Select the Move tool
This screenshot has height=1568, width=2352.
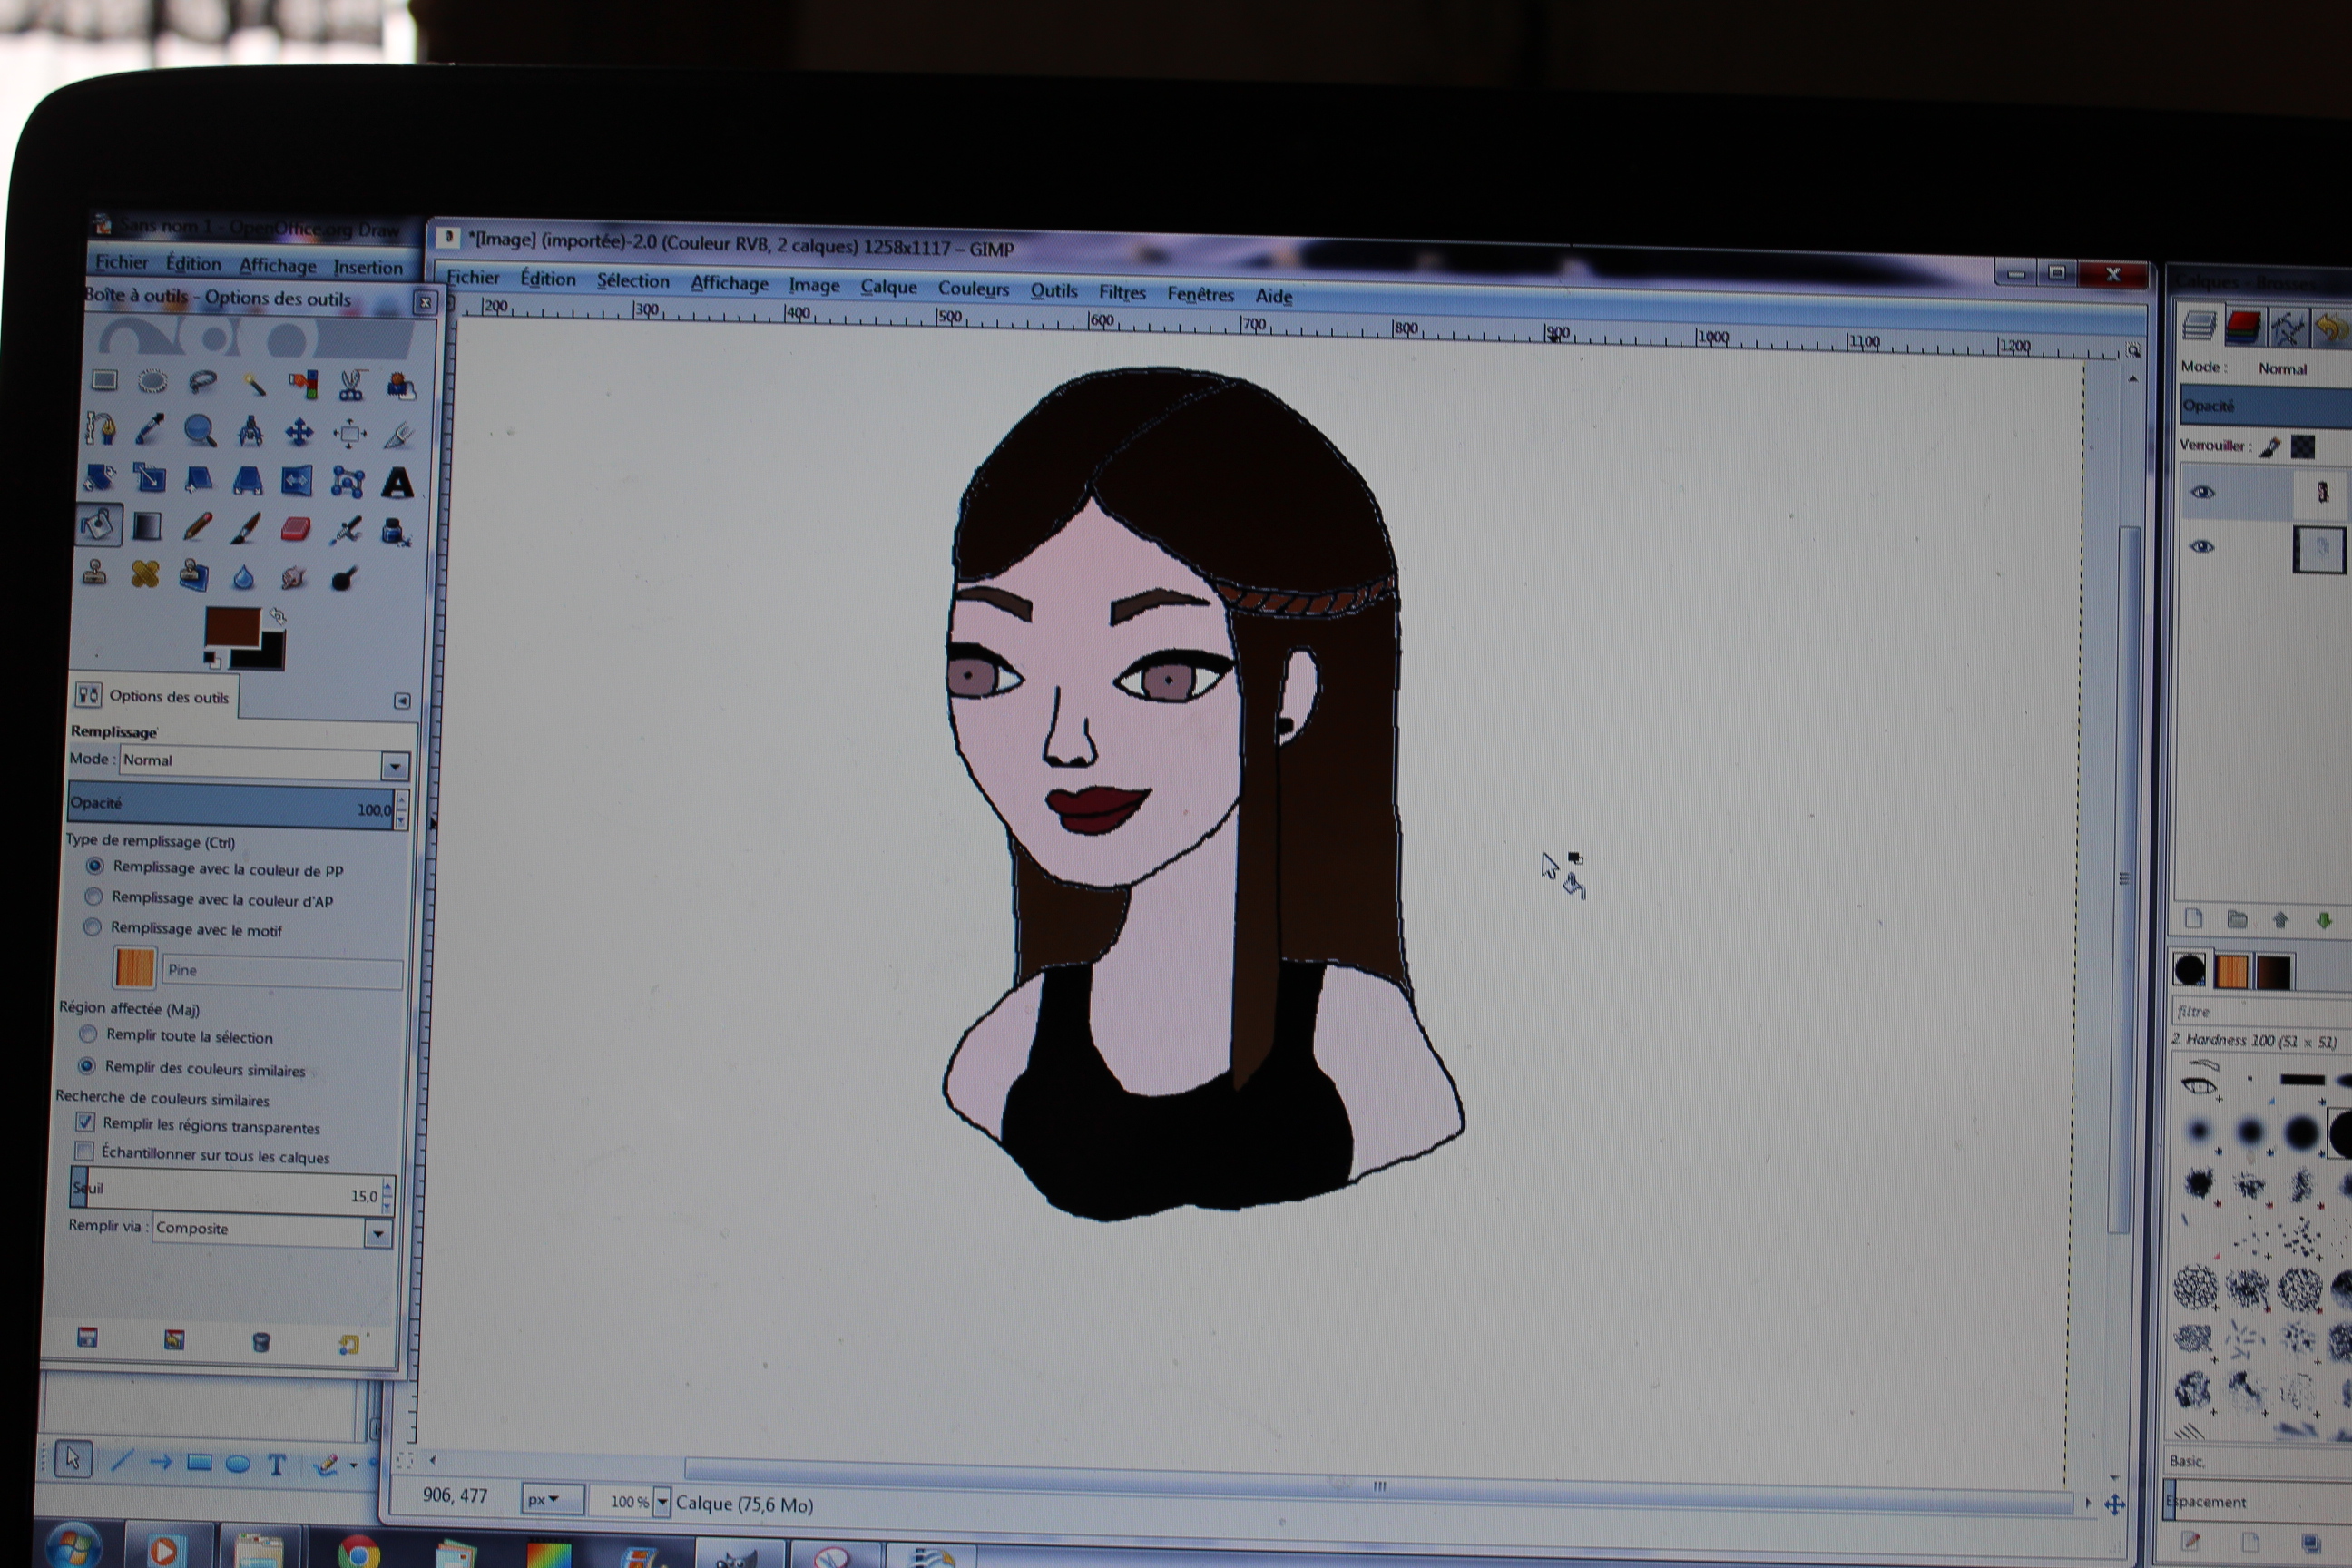[x=299, y=433]
